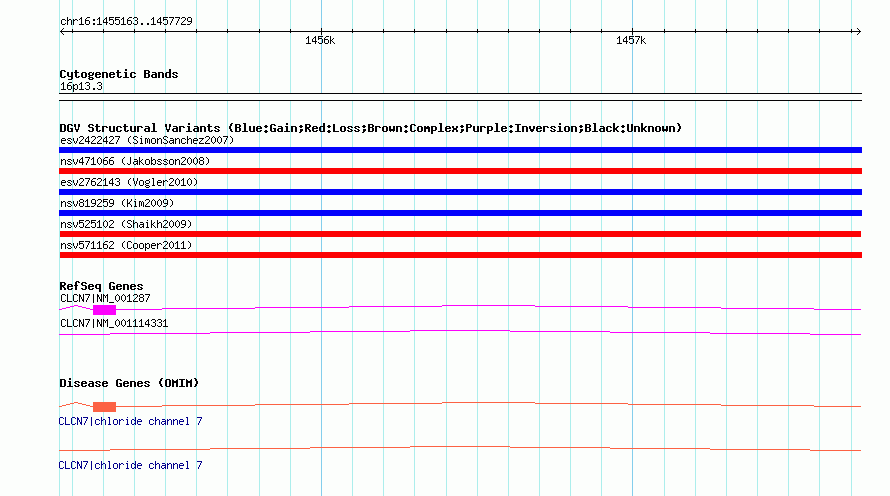The image size is (890, 496).
Task: Click the orange exon block in Disease Genes track
Action: click(104, 407)
